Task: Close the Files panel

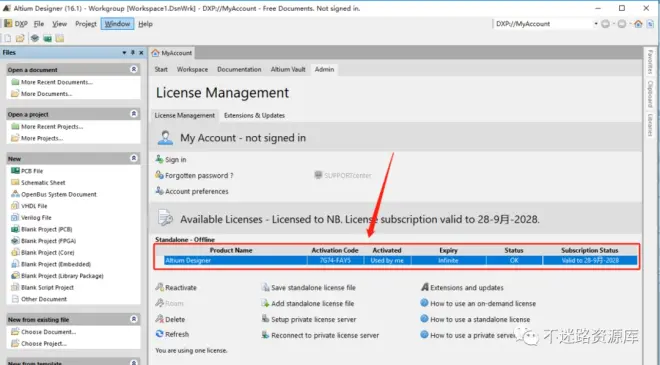Action: coord(141,53)
